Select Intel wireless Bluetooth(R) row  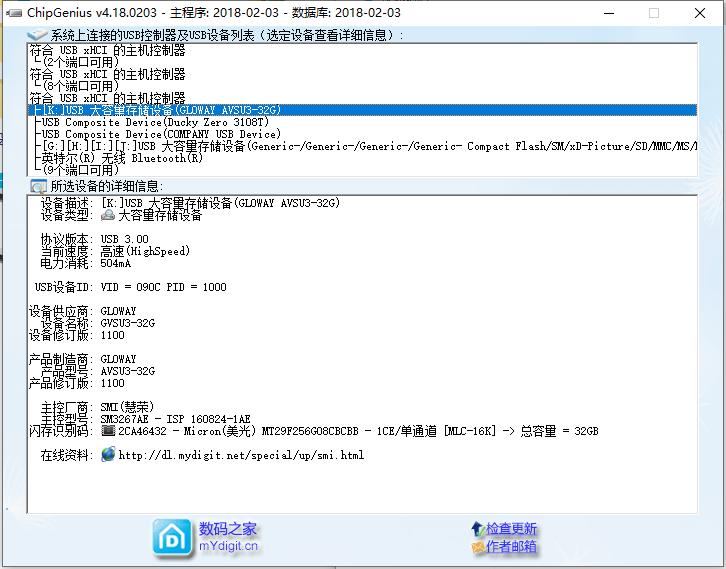pyautogui.click(x=363, y=158)
